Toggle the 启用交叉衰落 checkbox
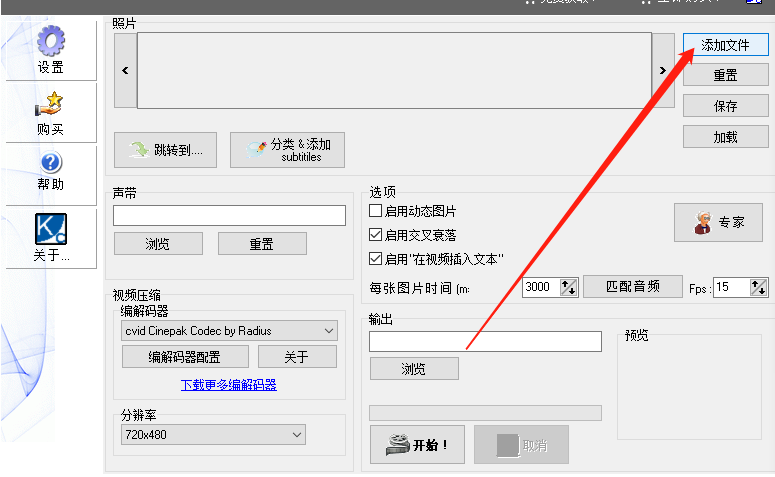775x477 pixels. [x=376, y=234]
